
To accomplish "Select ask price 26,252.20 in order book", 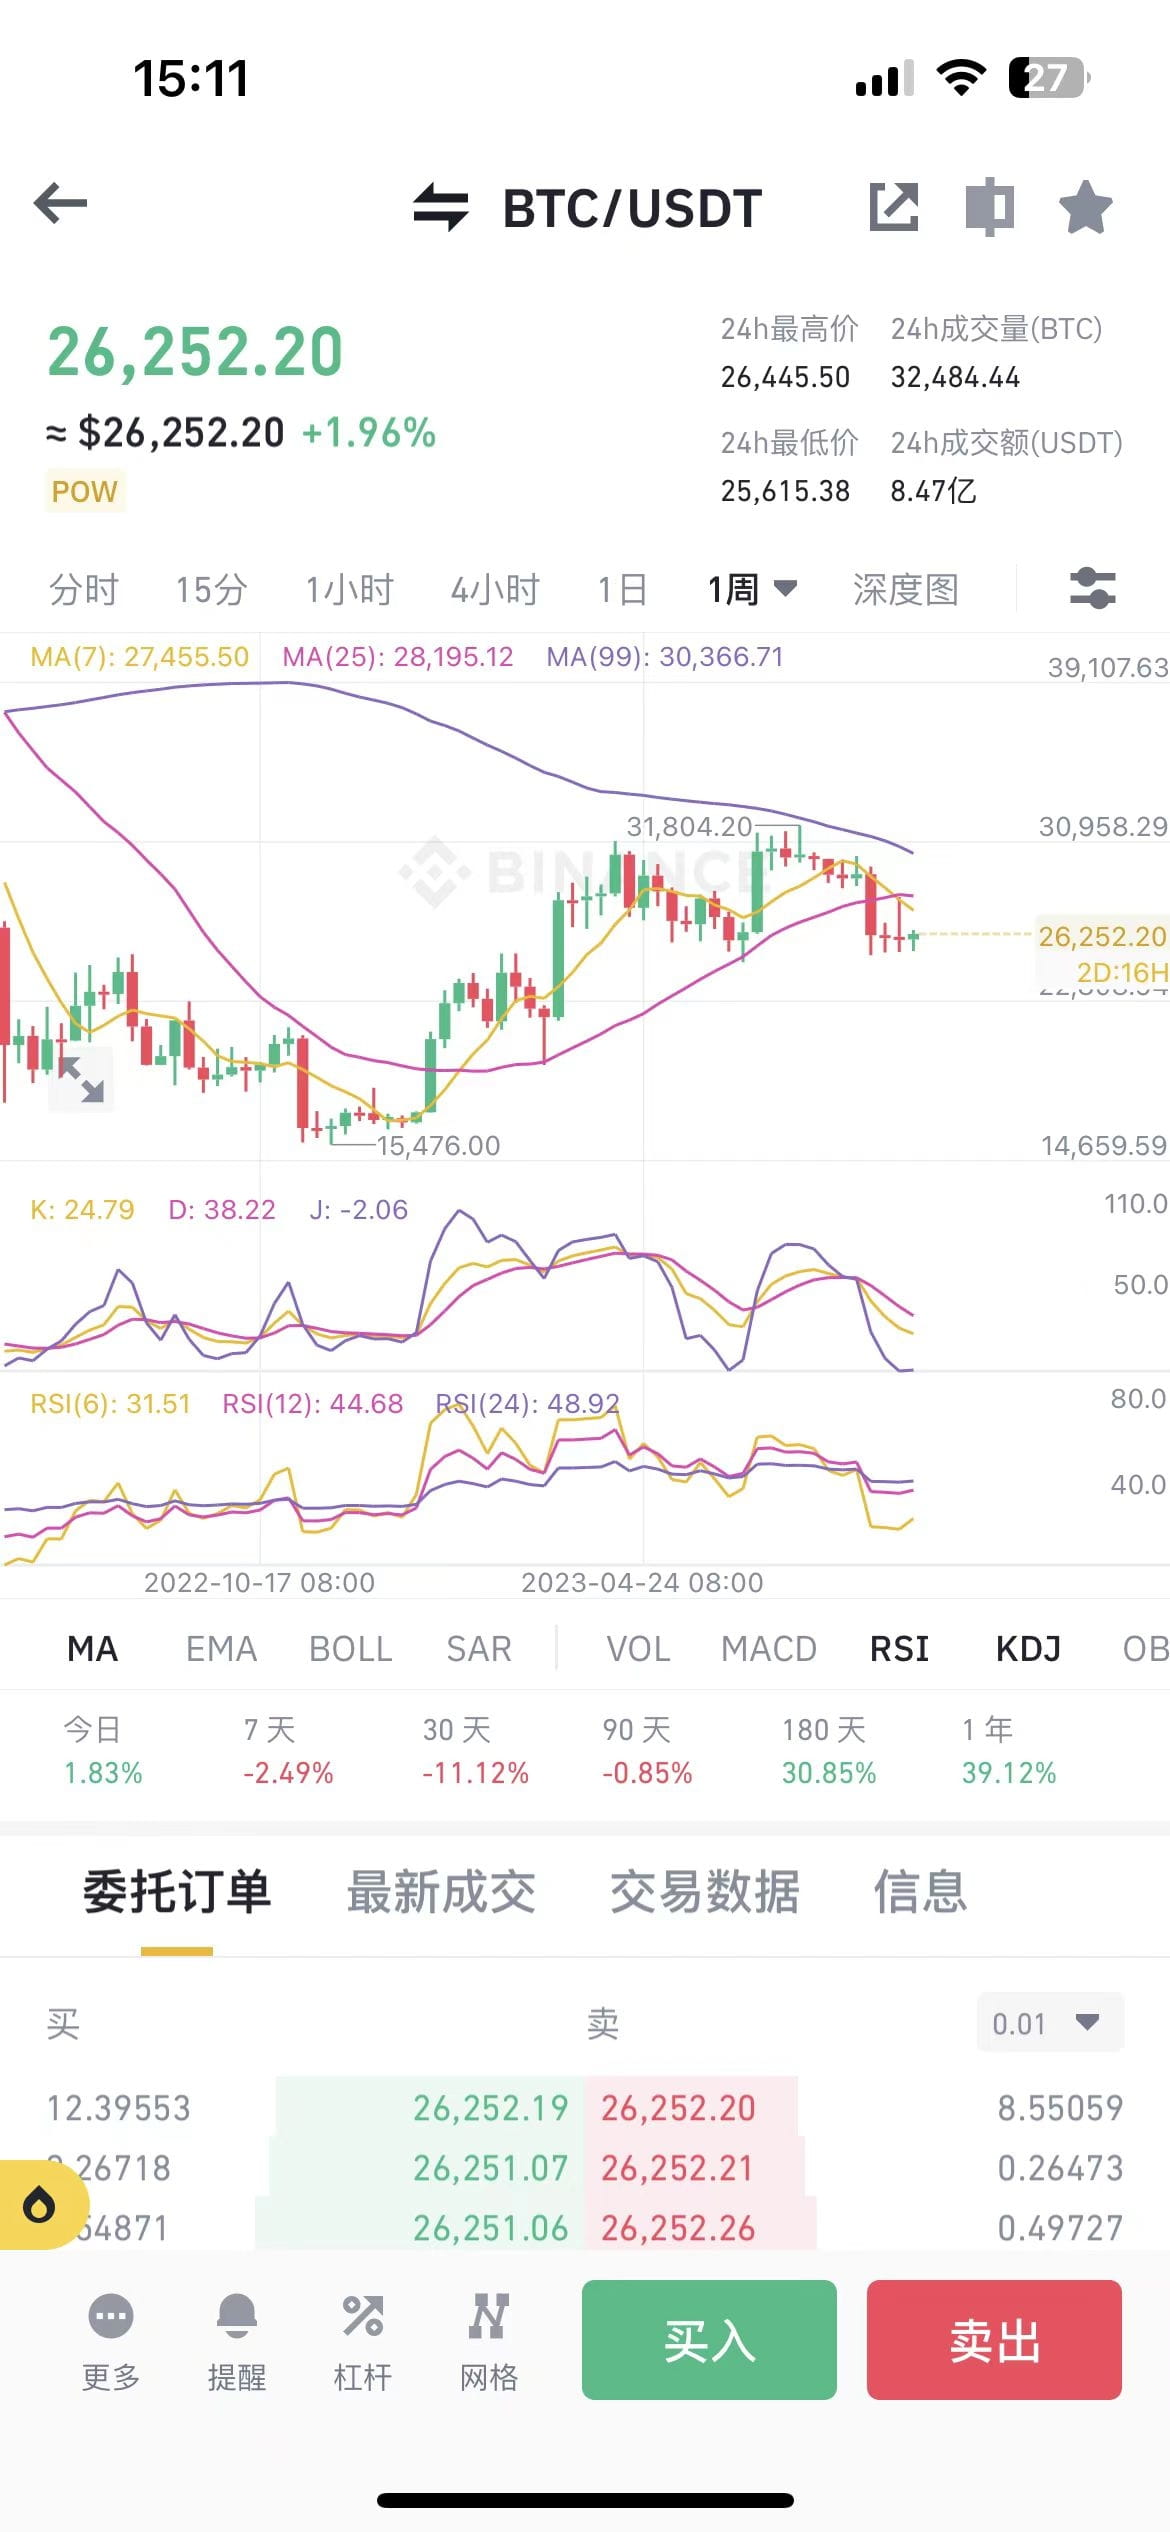I will tap(678, 2108).
